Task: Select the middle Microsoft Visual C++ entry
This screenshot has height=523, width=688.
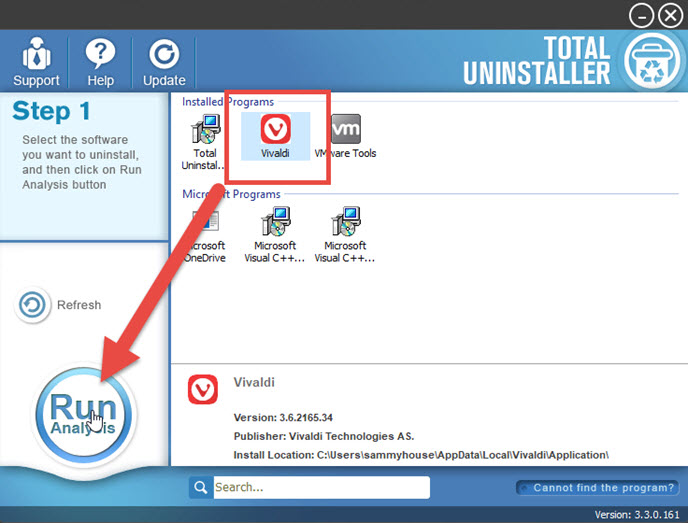Action: 275,236
